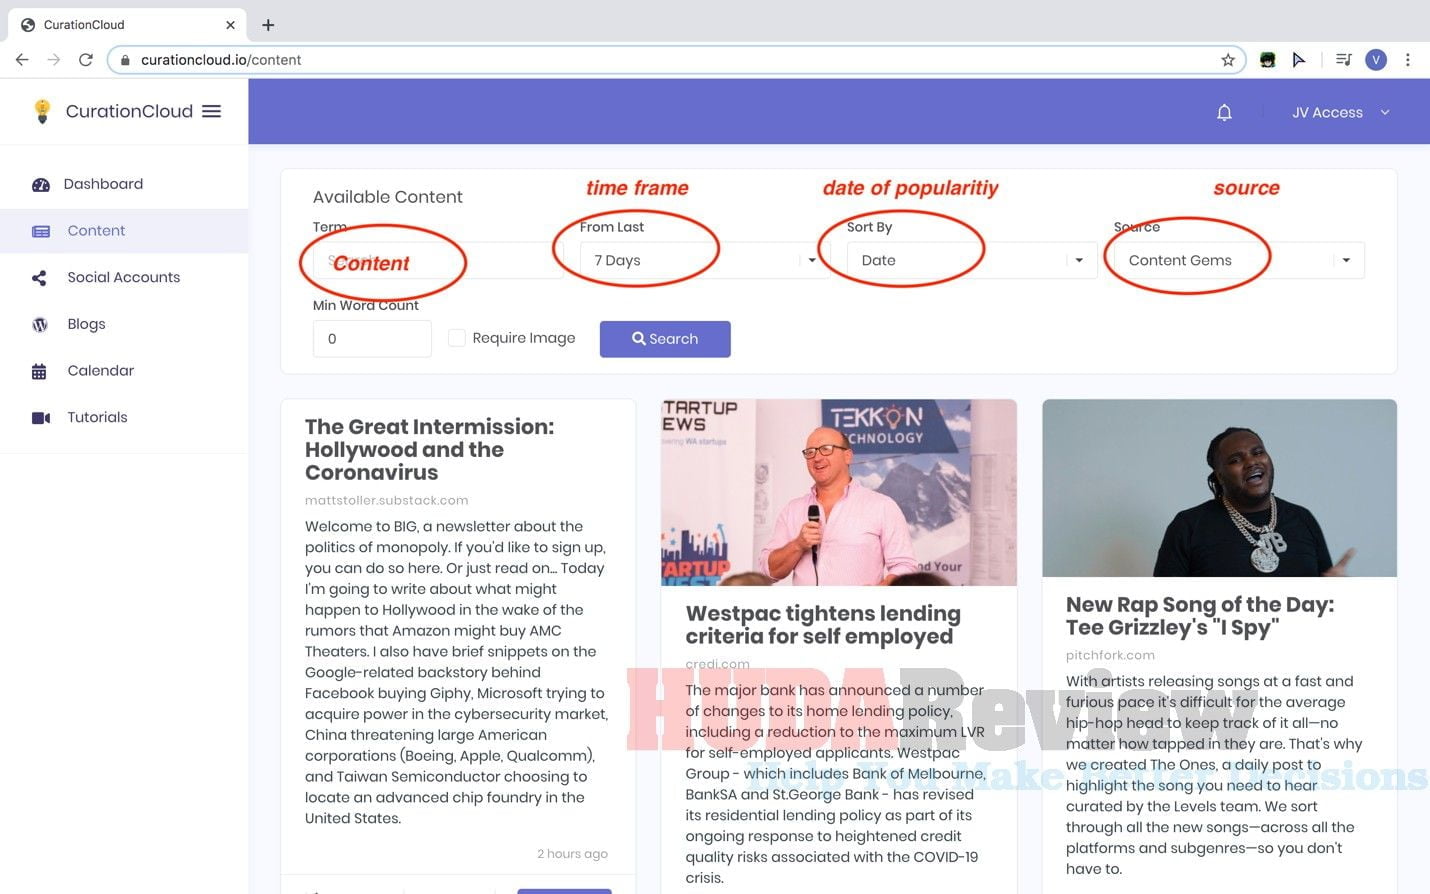Image resolution: width=1430 pixels, height=894 pixels.
Task: Open New Rap Song of the Day title
Action: (x=1200, y=616)
